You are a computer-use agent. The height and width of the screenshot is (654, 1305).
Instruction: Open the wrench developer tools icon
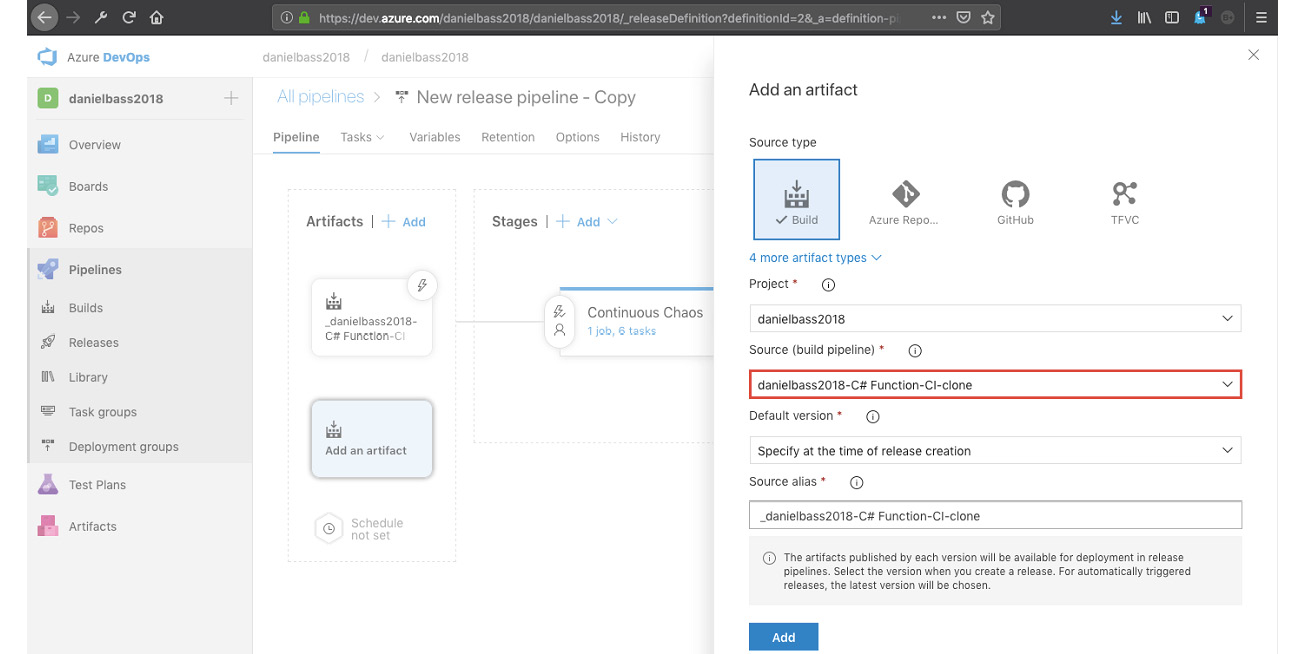101,17
